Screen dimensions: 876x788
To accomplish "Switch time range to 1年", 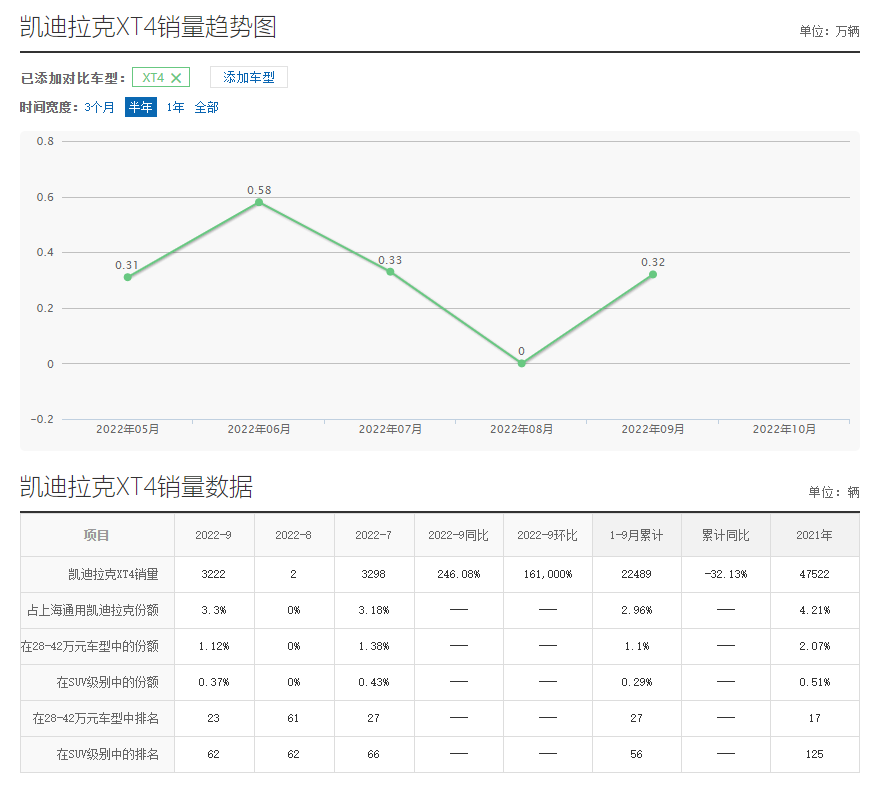I will [175, 107].
